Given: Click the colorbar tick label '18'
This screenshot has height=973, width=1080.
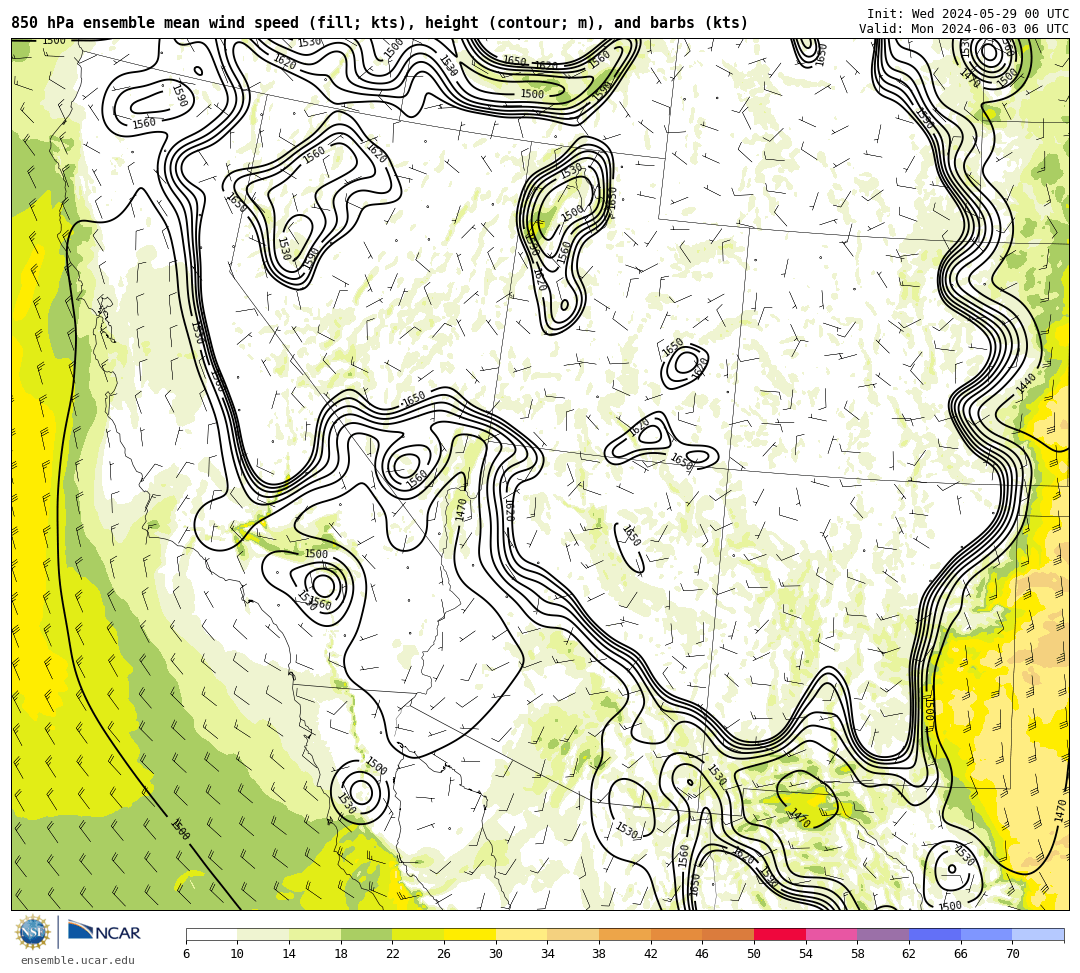Looking at the screenshot, I should pos(341,954).
